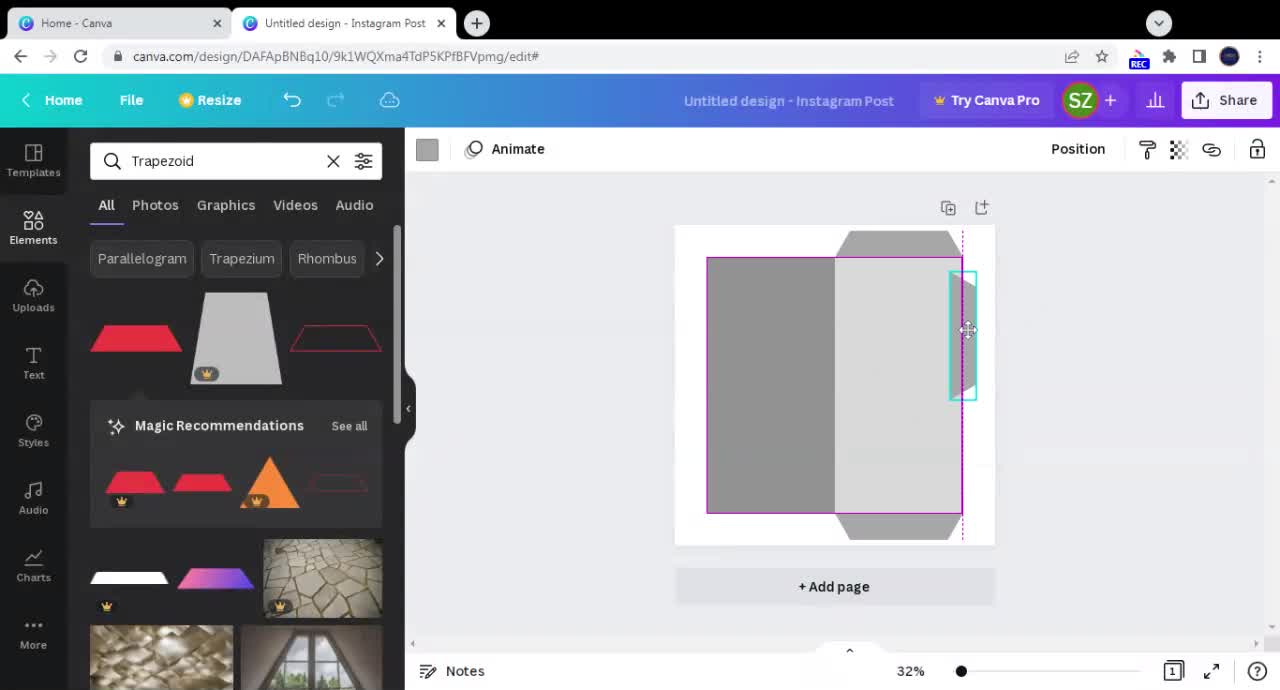Open the Audio sidebar panel
1280x690 pixels.
pyautogui.click(x=33, y=497)
